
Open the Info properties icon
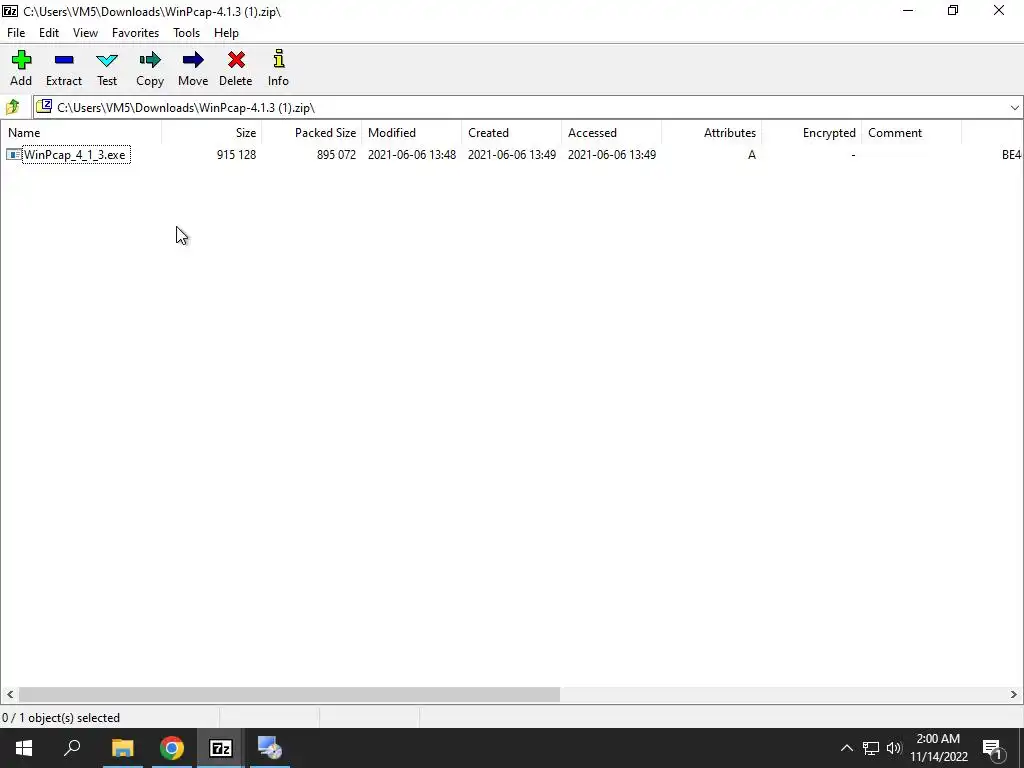coord(279,59)
